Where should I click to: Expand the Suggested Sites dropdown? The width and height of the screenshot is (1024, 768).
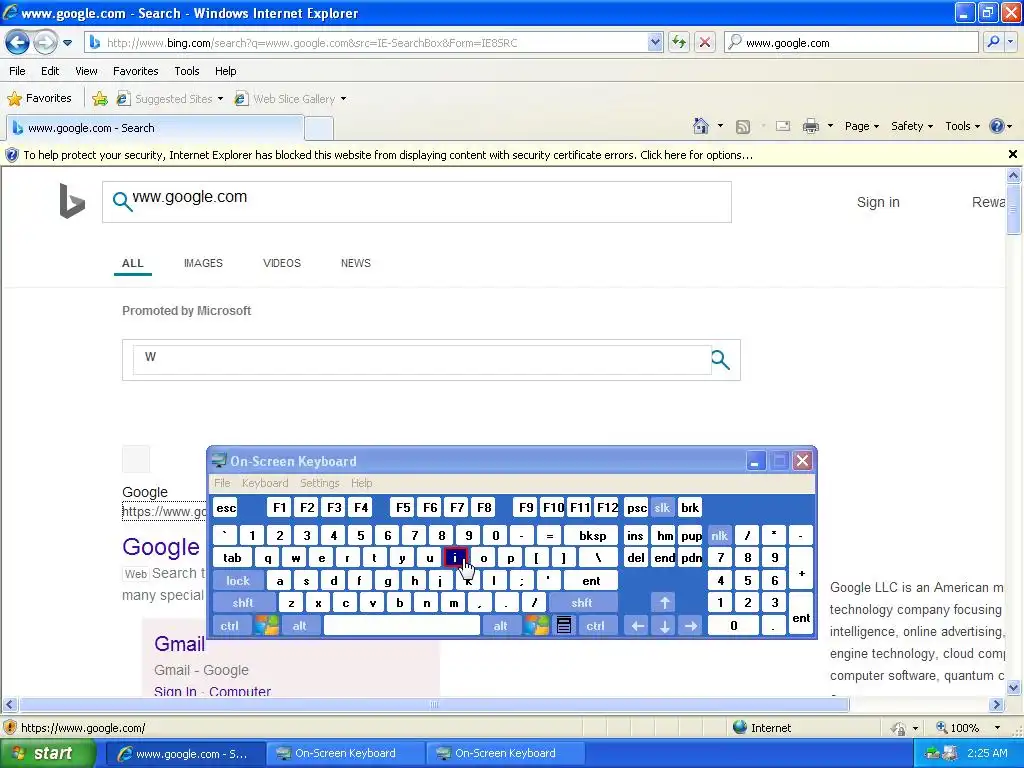coord(220,99)
